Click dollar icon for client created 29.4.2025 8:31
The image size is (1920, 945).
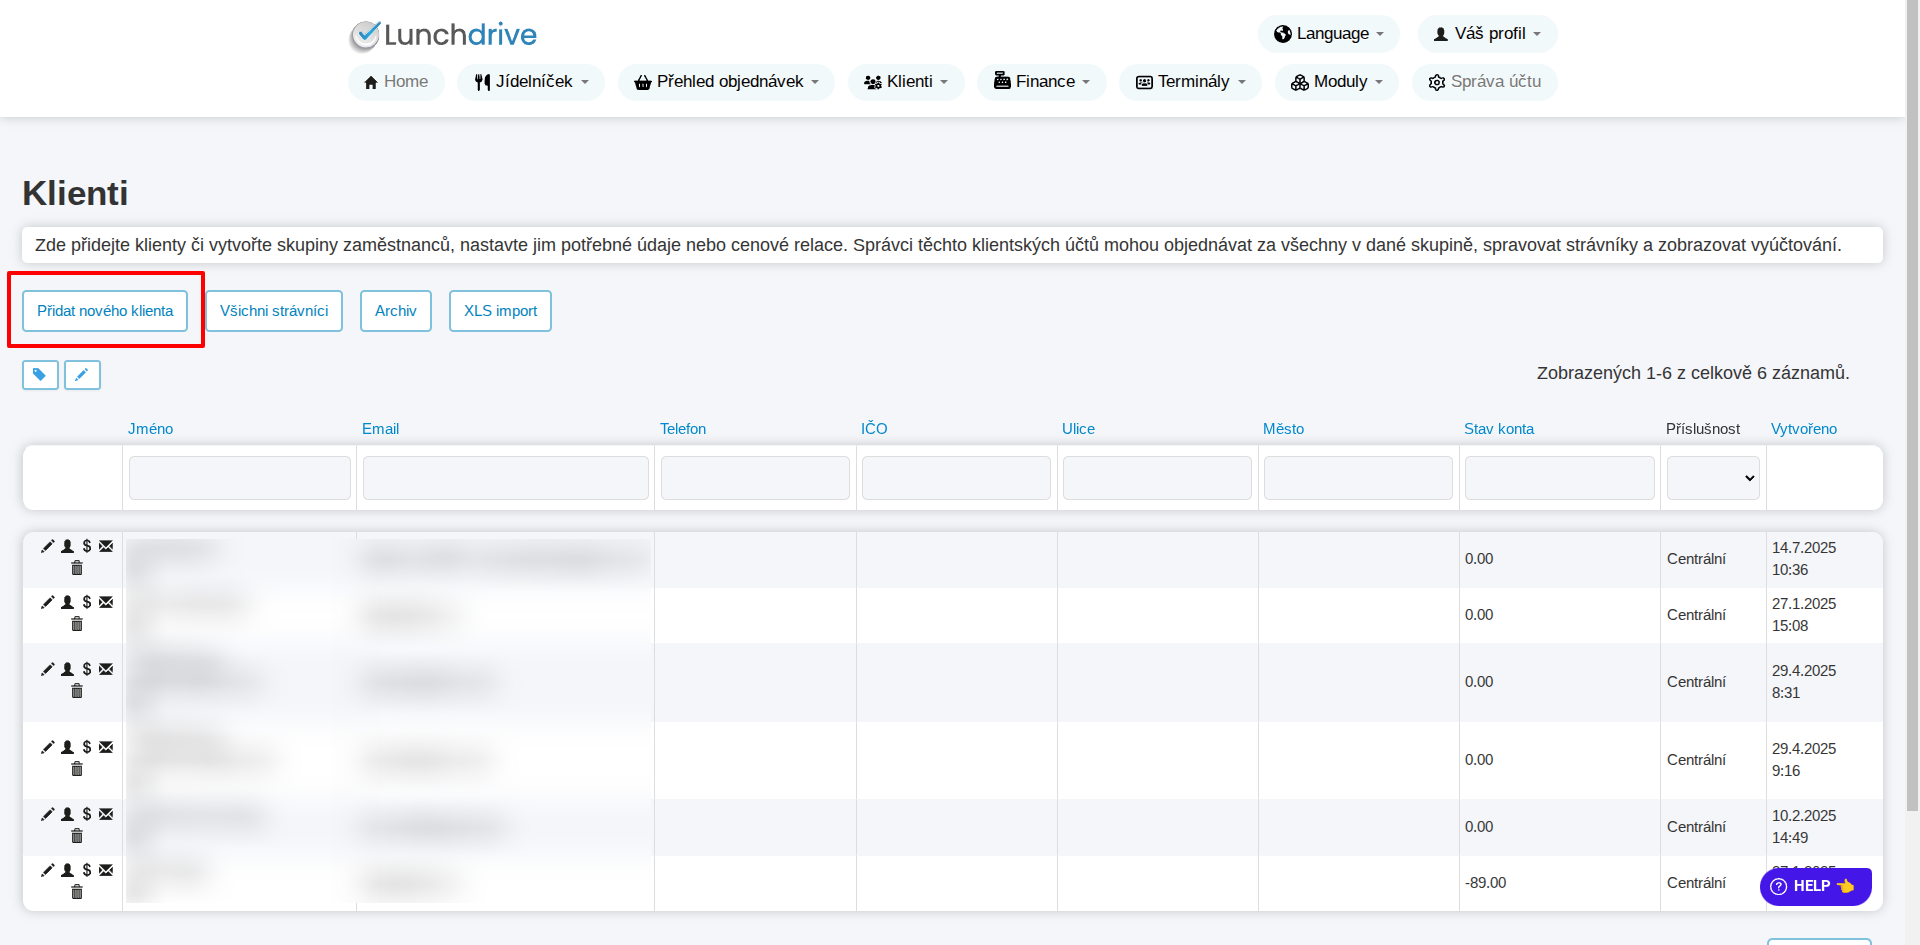[x=87, y=669]
